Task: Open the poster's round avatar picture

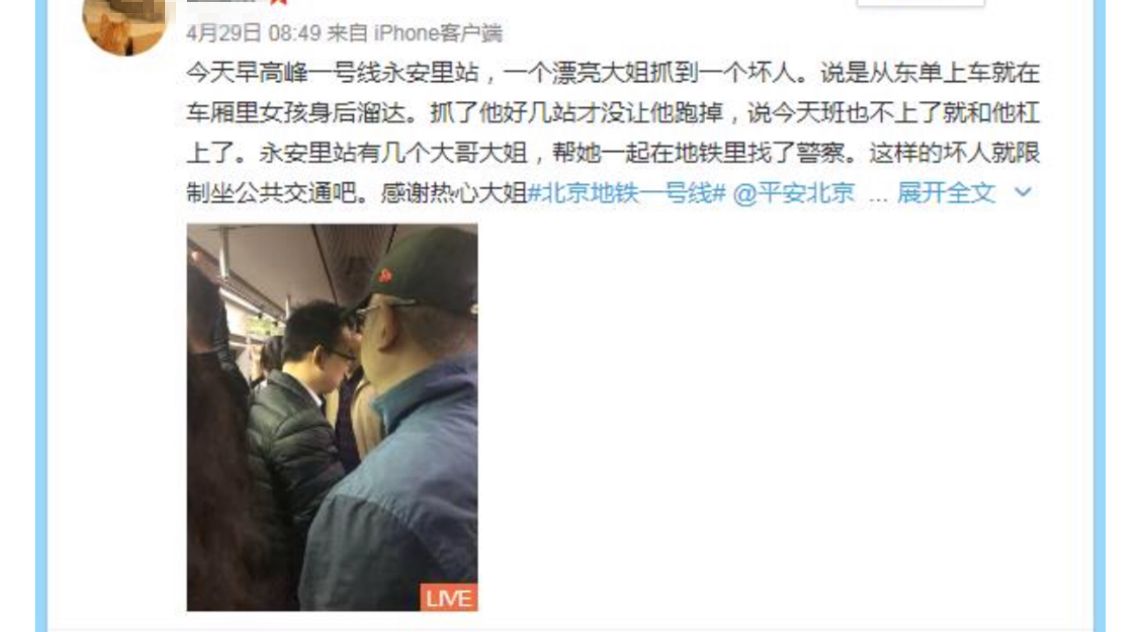Action: pos(125,24)
